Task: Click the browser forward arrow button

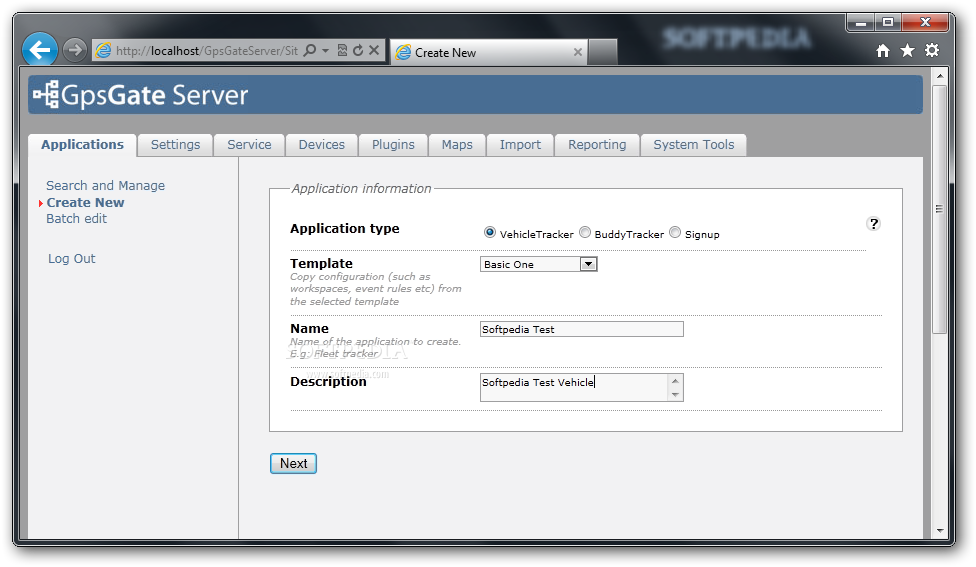Action: tap(75, 50)
